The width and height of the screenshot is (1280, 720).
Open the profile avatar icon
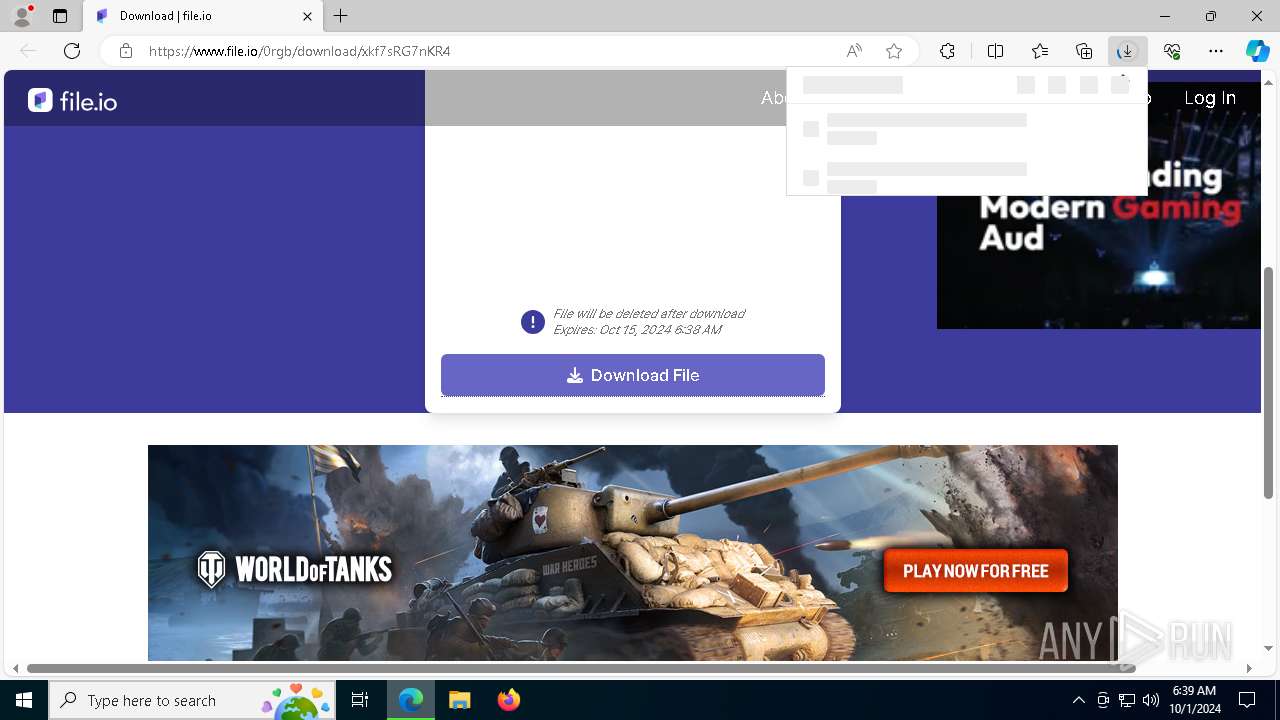coord(22,16)
